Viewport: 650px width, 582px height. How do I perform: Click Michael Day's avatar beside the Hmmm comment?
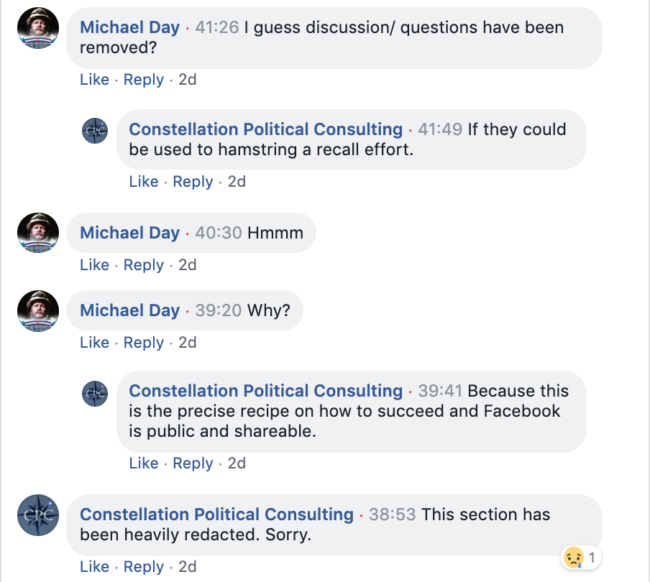click(39, 233)
